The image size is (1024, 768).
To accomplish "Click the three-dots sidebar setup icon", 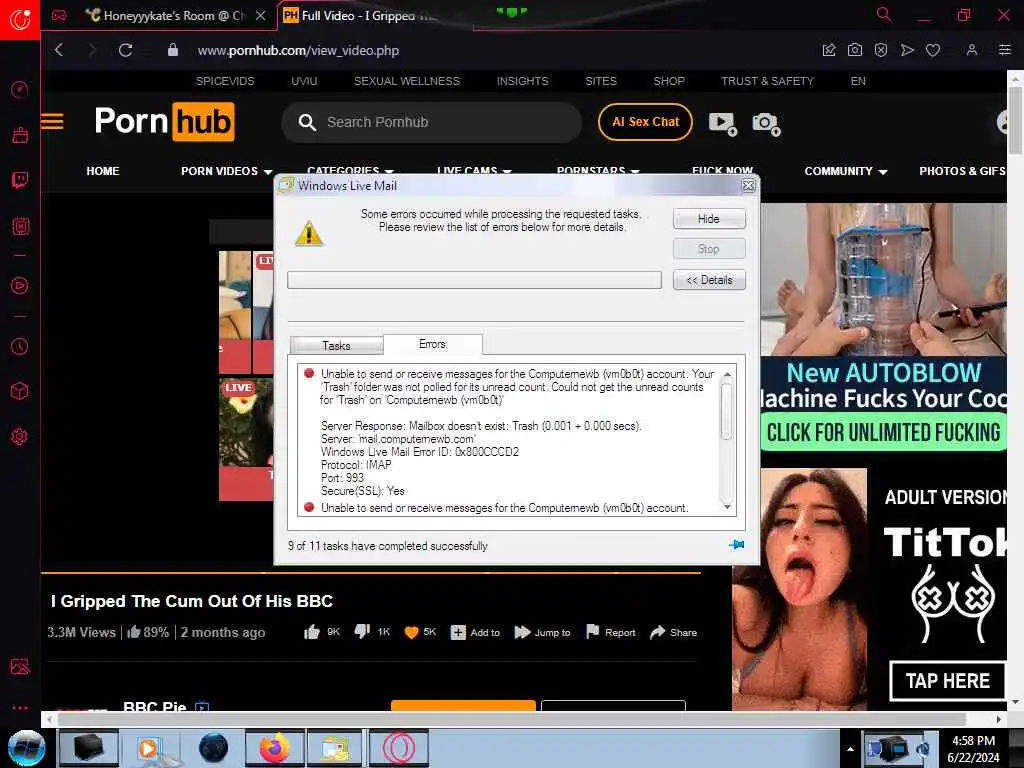I will click(20, 708).
